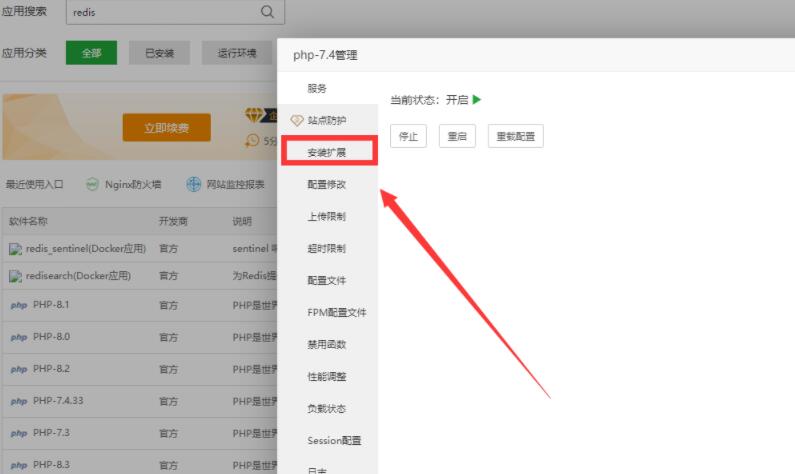The height and width of the screenshot is (474, 795).
Task: Click the diamond icon beside 站点防护
Action: 296,121
